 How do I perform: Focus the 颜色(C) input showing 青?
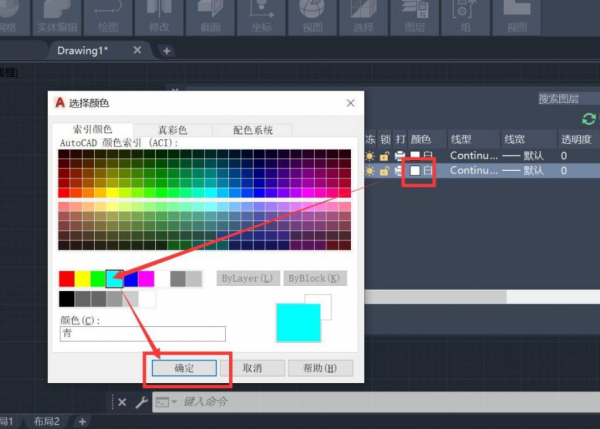tap(143, 333)
